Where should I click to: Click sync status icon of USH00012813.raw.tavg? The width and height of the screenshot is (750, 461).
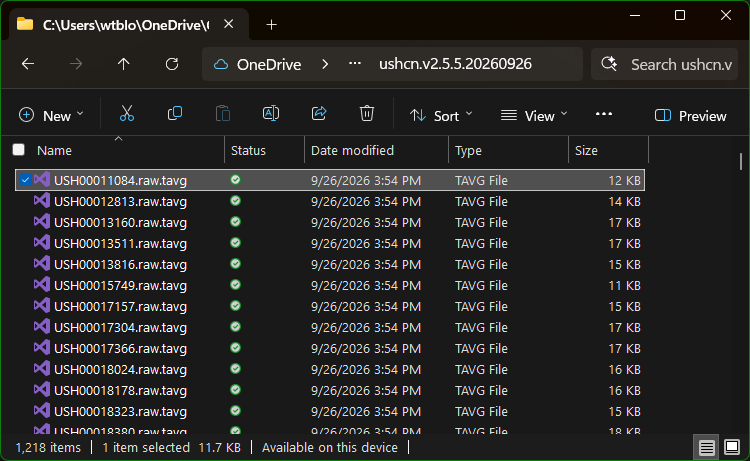tap(235, 201)
